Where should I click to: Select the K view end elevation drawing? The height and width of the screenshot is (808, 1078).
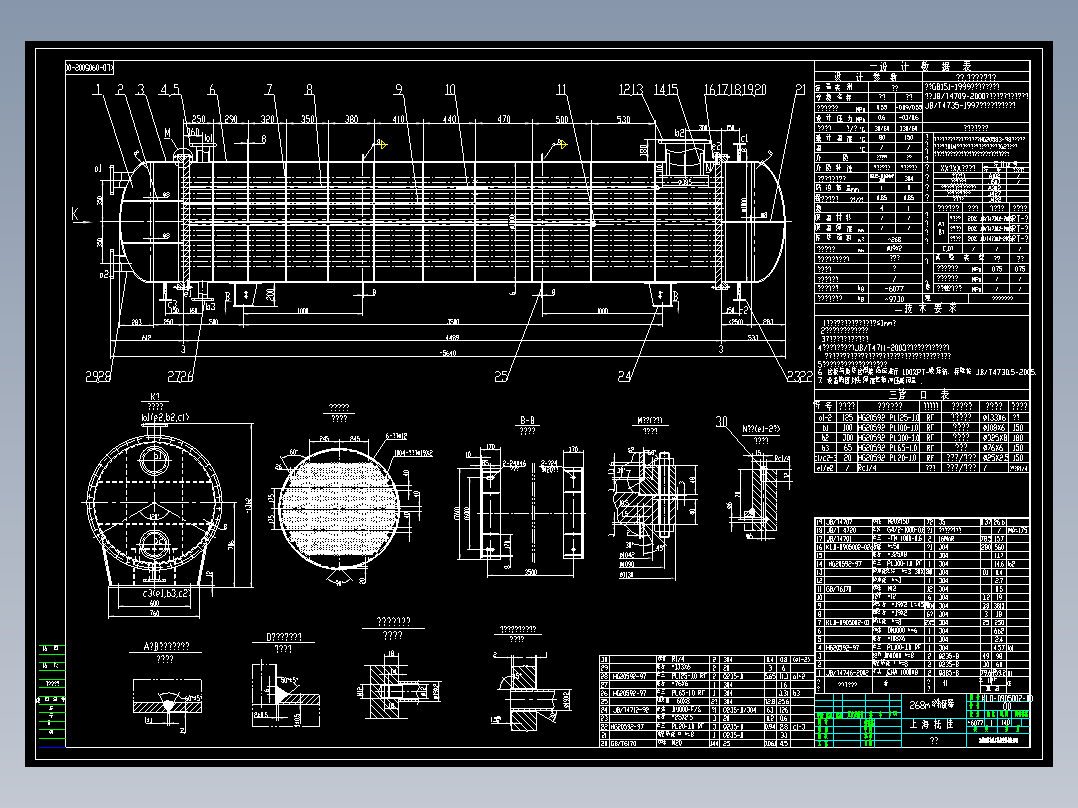154,512
